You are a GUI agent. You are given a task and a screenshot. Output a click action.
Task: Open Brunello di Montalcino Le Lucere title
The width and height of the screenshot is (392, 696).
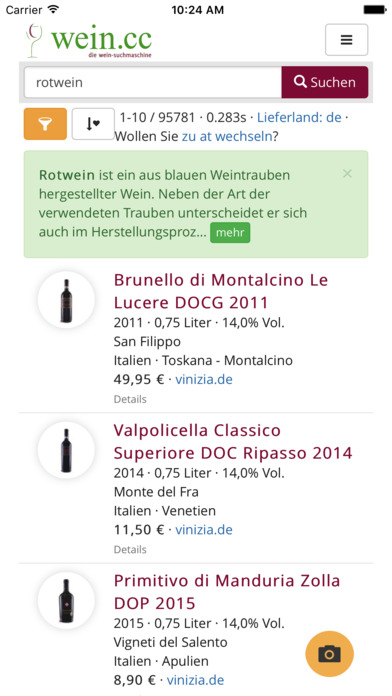(221, 291)
